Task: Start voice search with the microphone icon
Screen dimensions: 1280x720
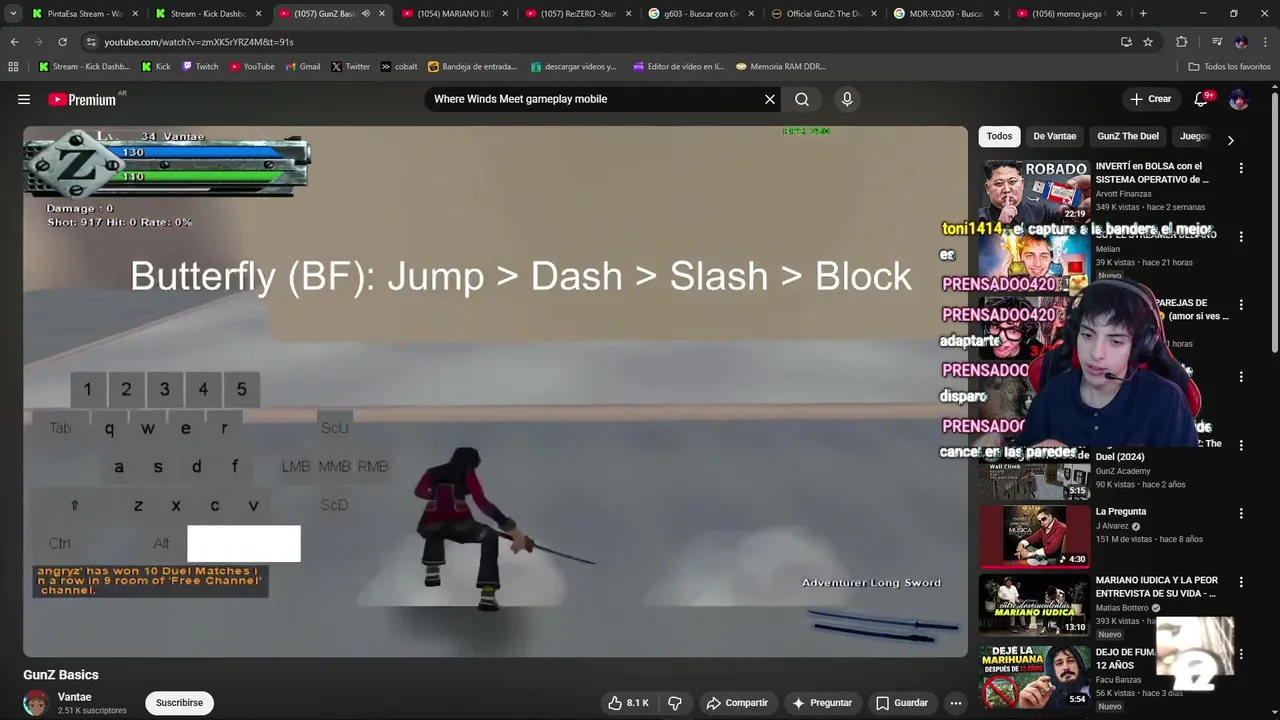Action: click(847, 99)
